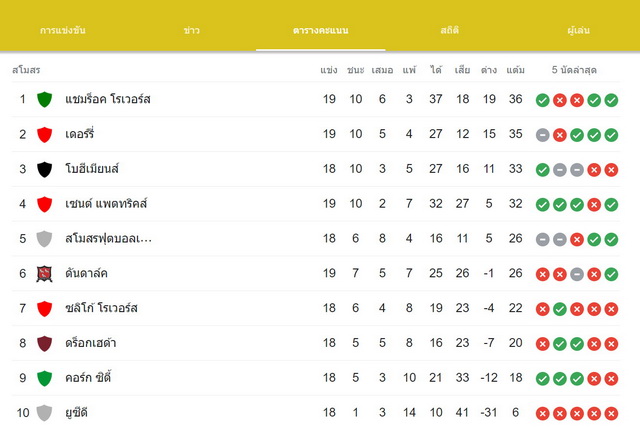Select the ตารางคะแนน tab

(x=320, y=30)
